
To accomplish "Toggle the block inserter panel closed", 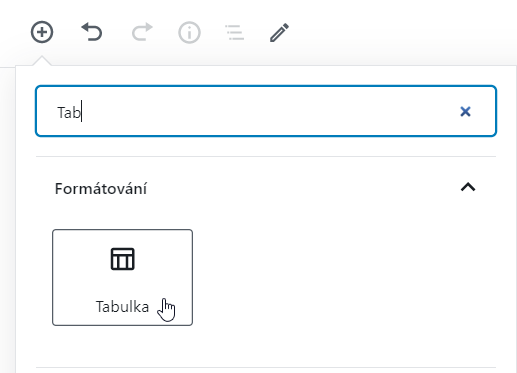I will 42,32.
